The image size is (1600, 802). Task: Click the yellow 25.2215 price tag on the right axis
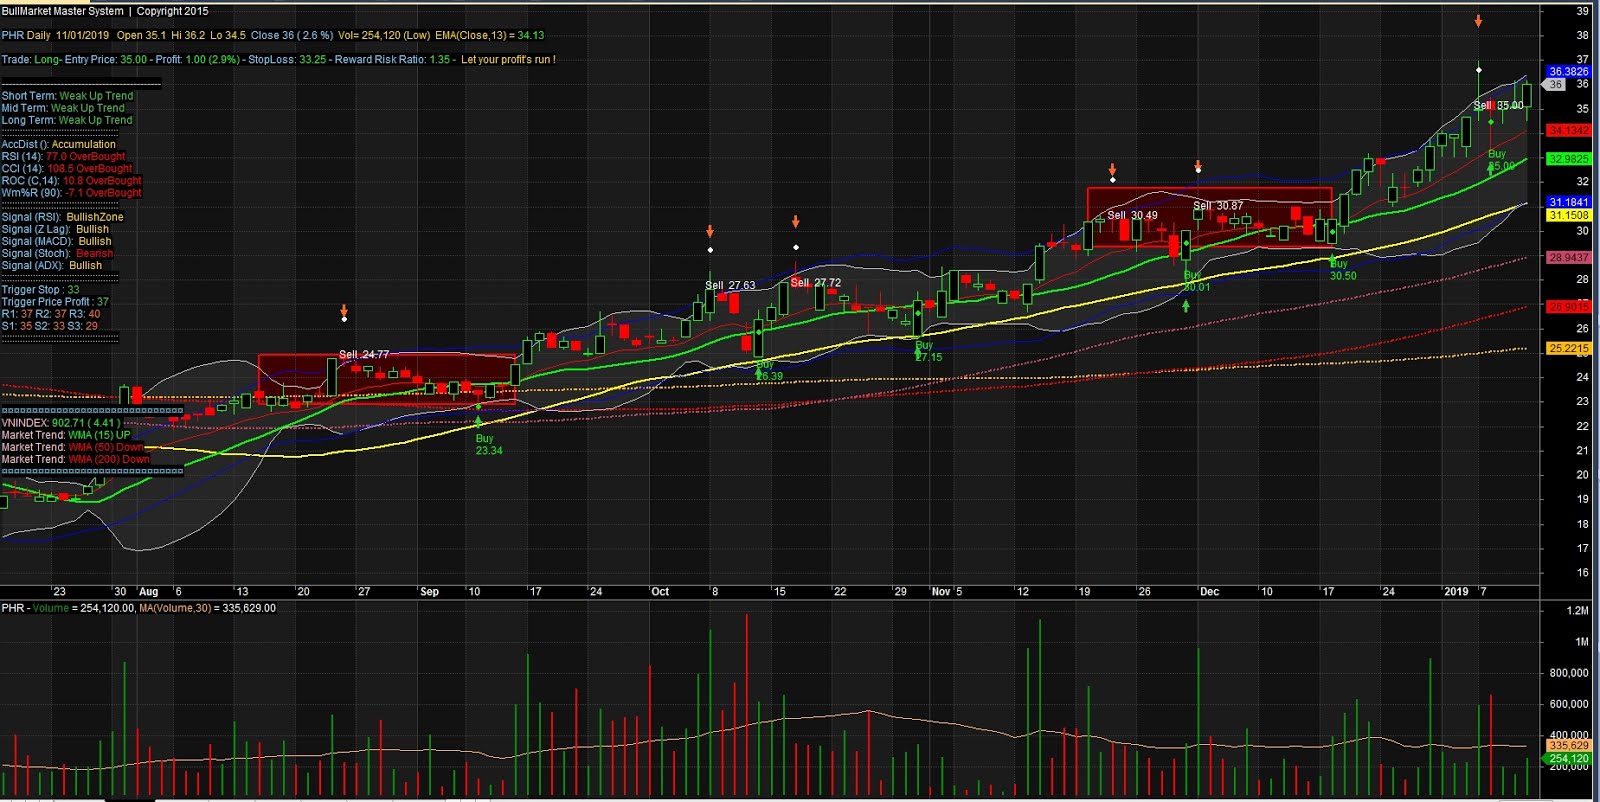1568,348
